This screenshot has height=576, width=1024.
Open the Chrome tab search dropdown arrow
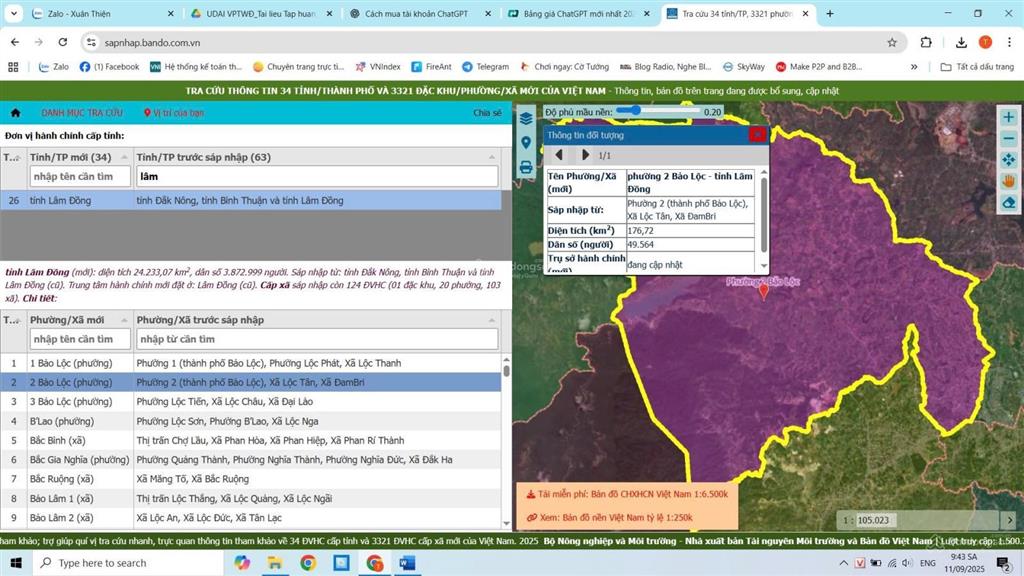click(x=13, y=13)
